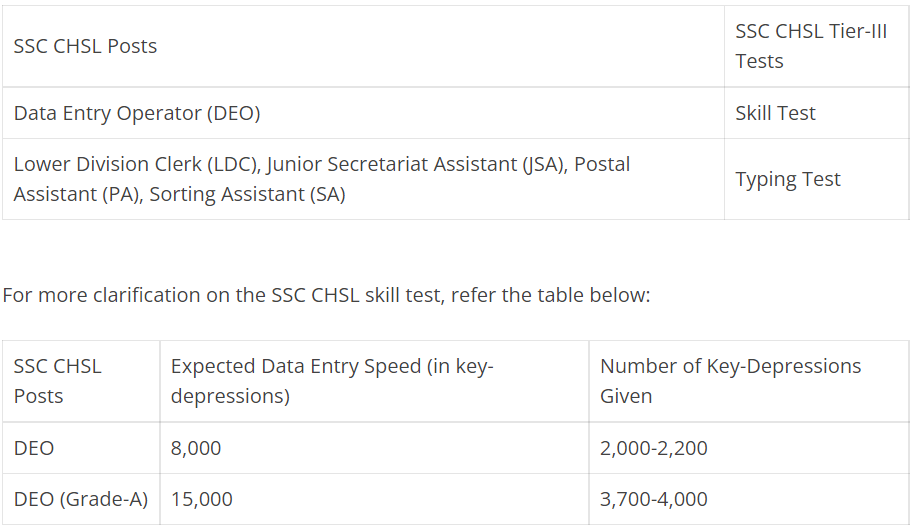Click the 'Number of Key-Depressions Given' header

(x=731, y=381)
